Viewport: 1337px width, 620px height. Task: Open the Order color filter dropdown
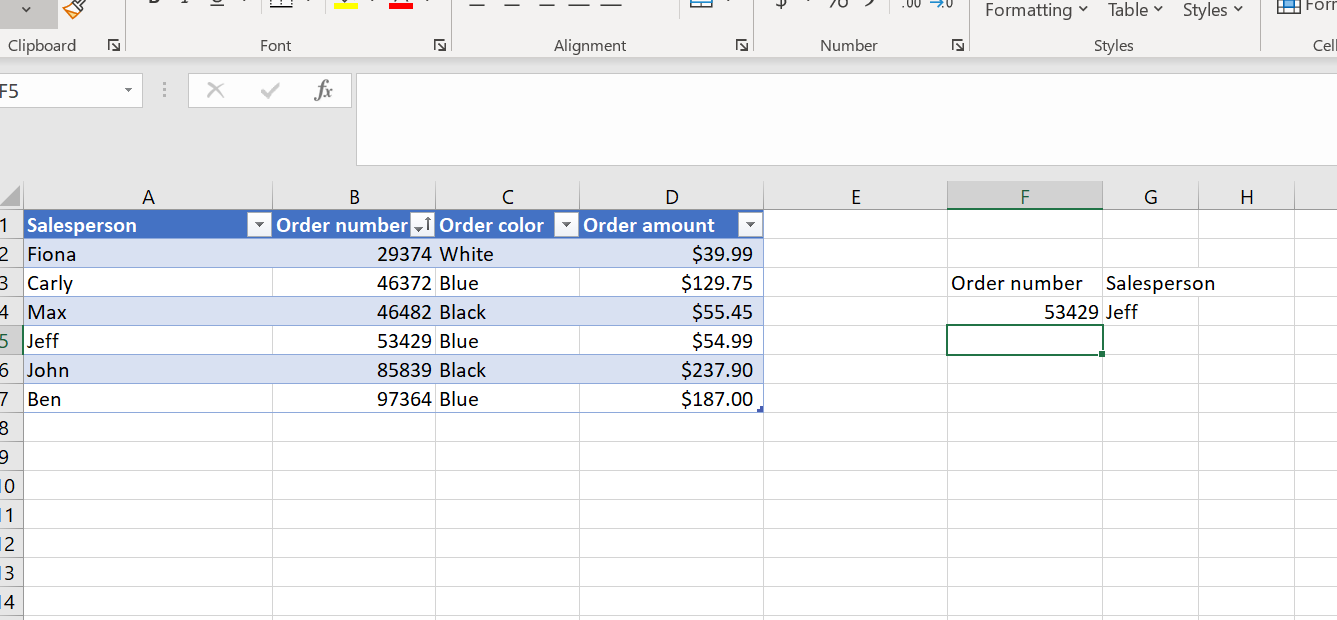coord(566,225)
